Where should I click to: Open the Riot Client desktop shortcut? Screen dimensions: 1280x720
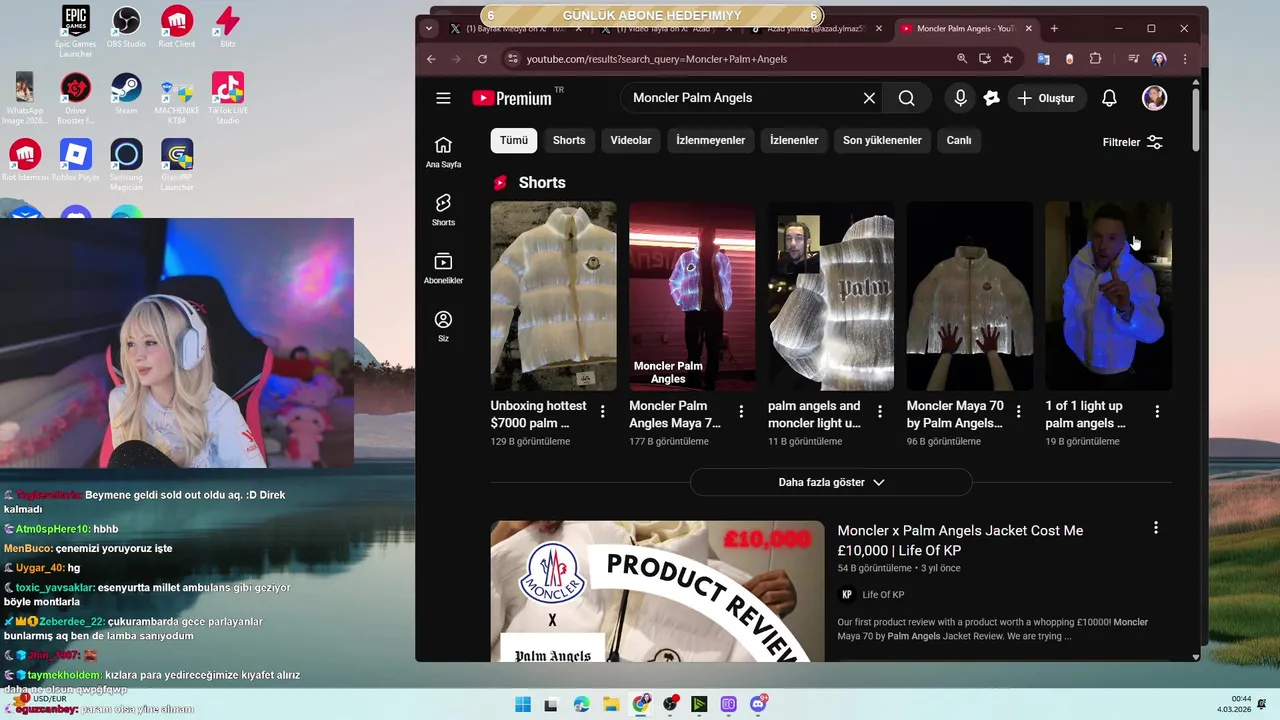click(177, 27)
